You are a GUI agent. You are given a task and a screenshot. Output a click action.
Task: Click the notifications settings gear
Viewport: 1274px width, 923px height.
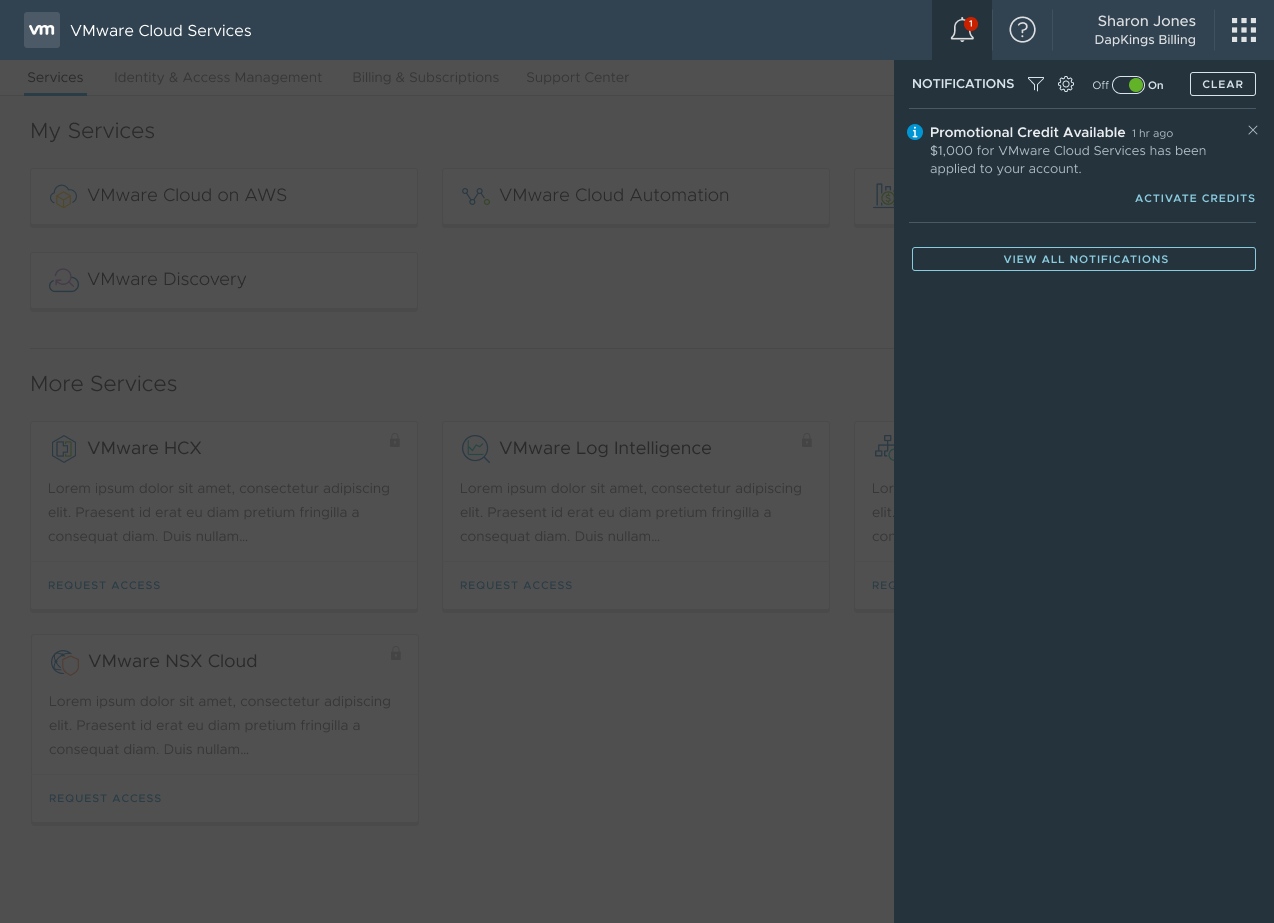[x=1066, y=84]
